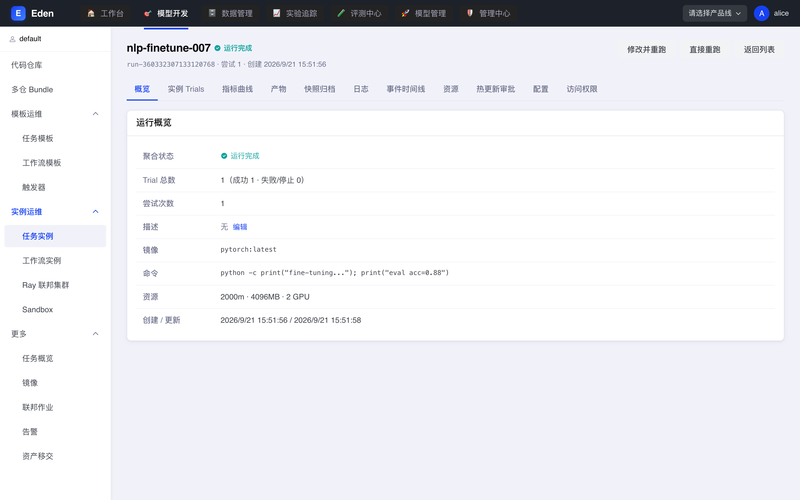This screenshot has height=500, width=800.
Task: Click the Eden logo icon
Action: click(18, 13)
